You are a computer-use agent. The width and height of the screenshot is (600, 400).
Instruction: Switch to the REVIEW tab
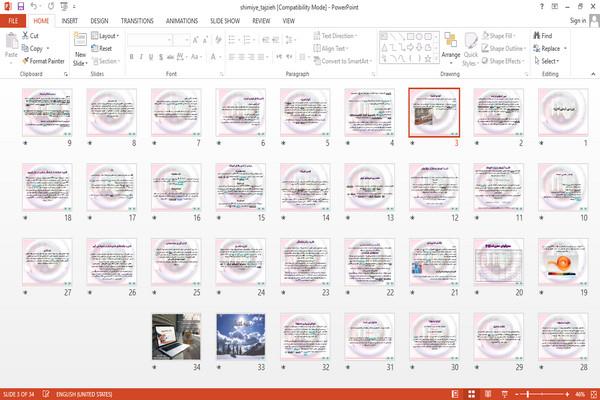click(261, 21)
